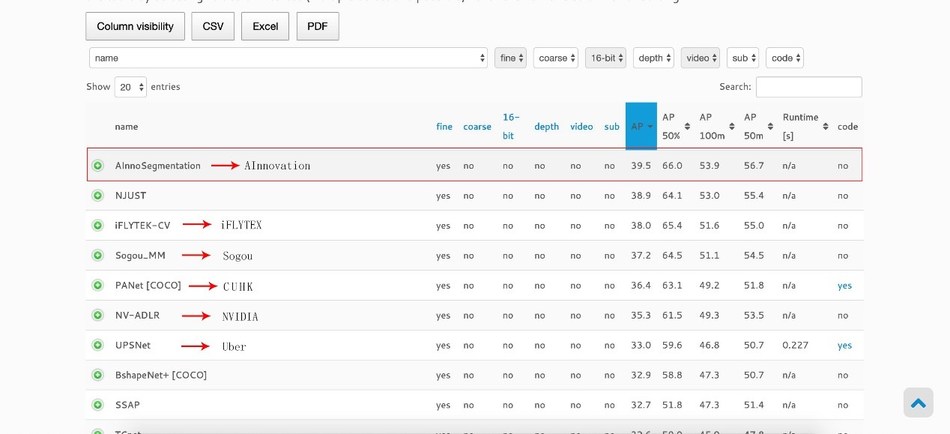This screenshot has height=434, width=950.
Task: Open the name filter dropdown
Action: pos(288,58)
